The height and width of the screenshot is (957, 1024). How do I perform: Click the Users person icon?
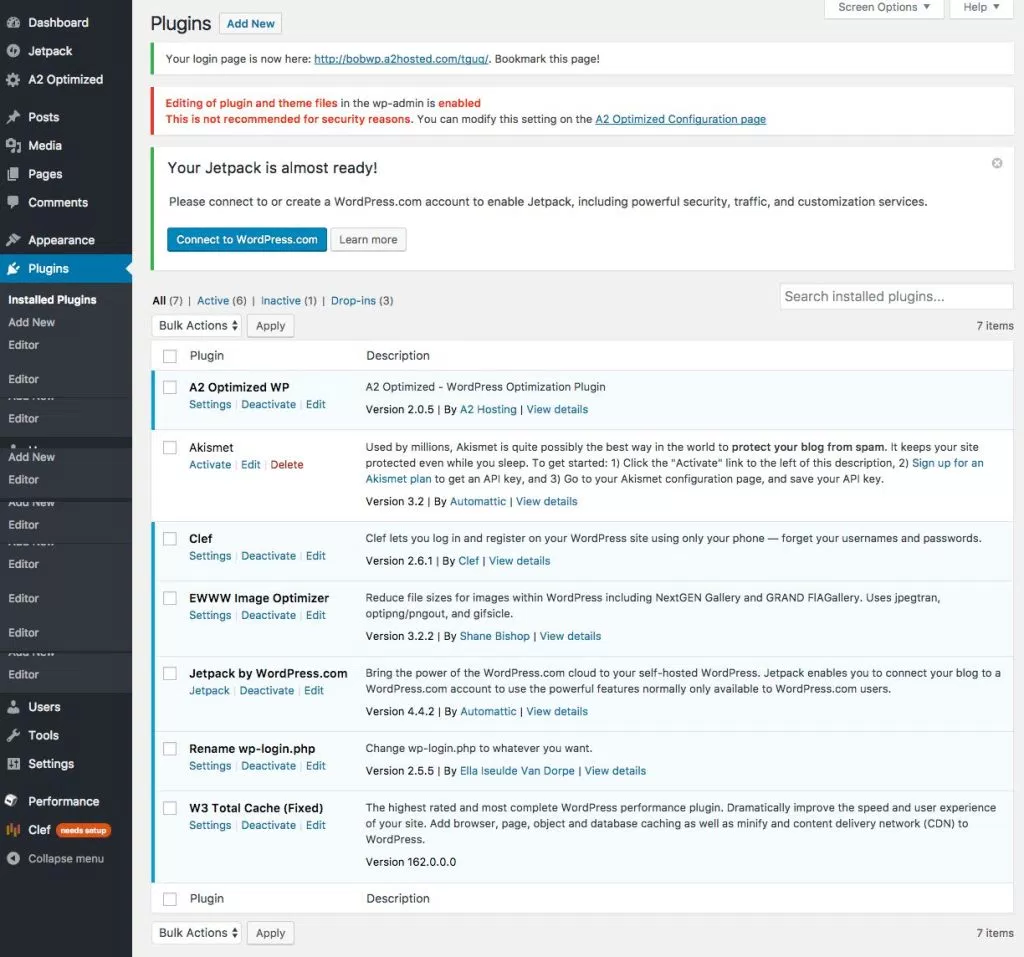pyautogui.click(x=13, y=707)
